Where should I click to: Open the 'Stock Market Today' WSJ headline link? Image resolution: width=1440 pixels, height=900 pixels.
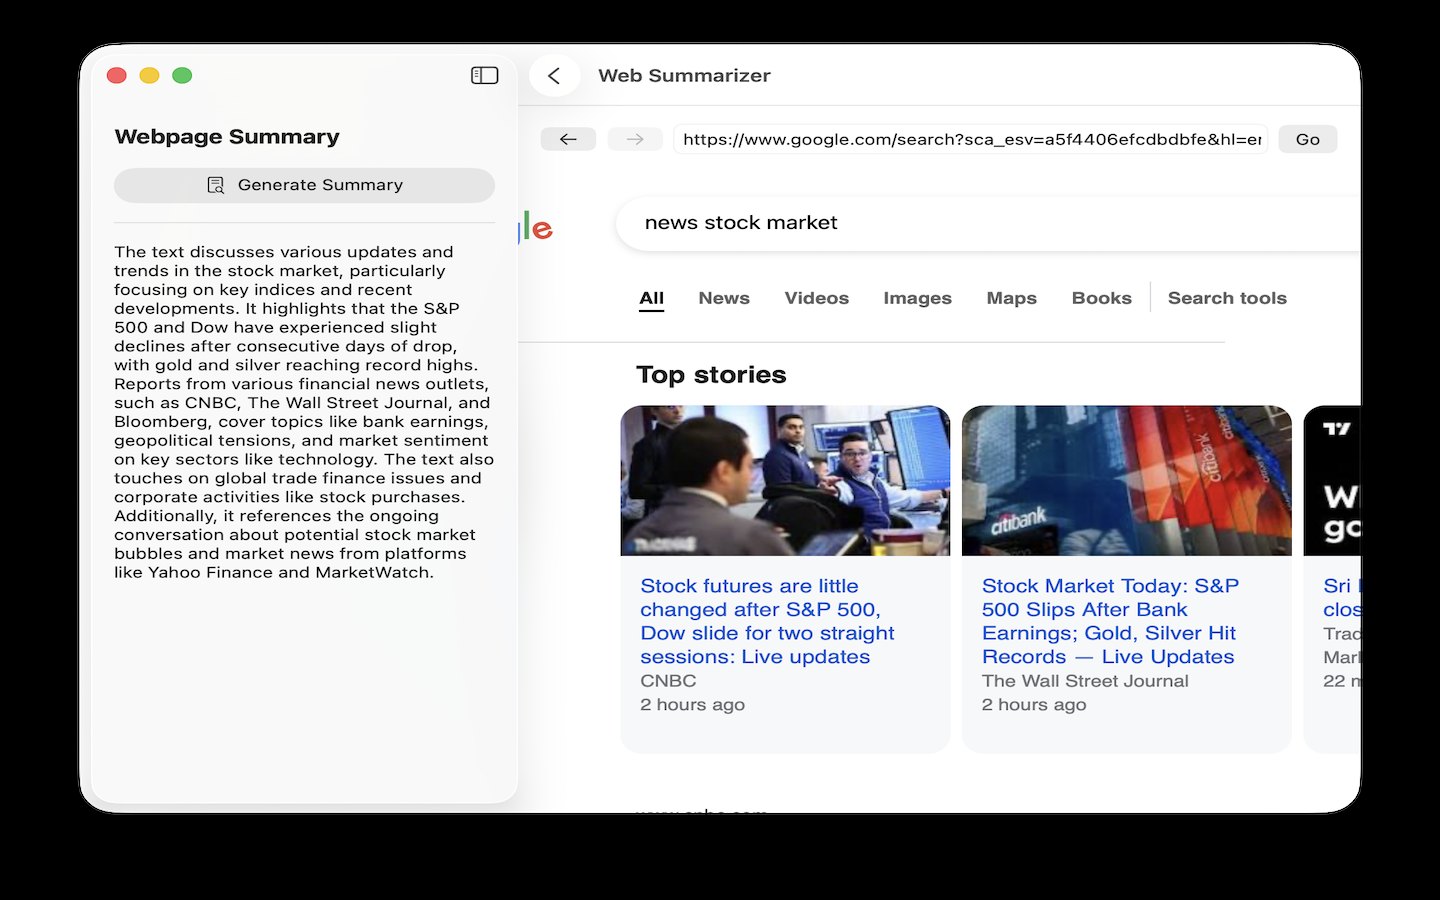[x=1110, y=621]
